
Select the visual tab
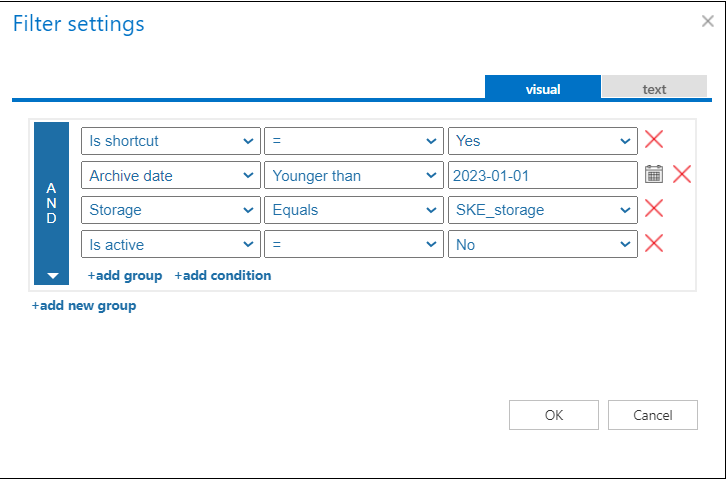tap(543, 89)
